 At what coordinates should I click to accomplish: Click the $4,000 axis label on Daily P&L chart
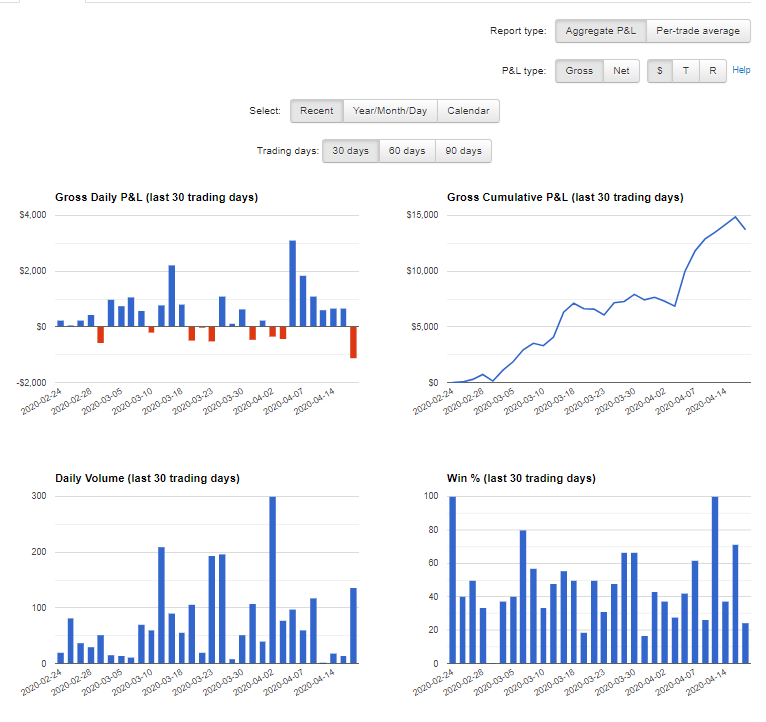[x=33, y=215]
